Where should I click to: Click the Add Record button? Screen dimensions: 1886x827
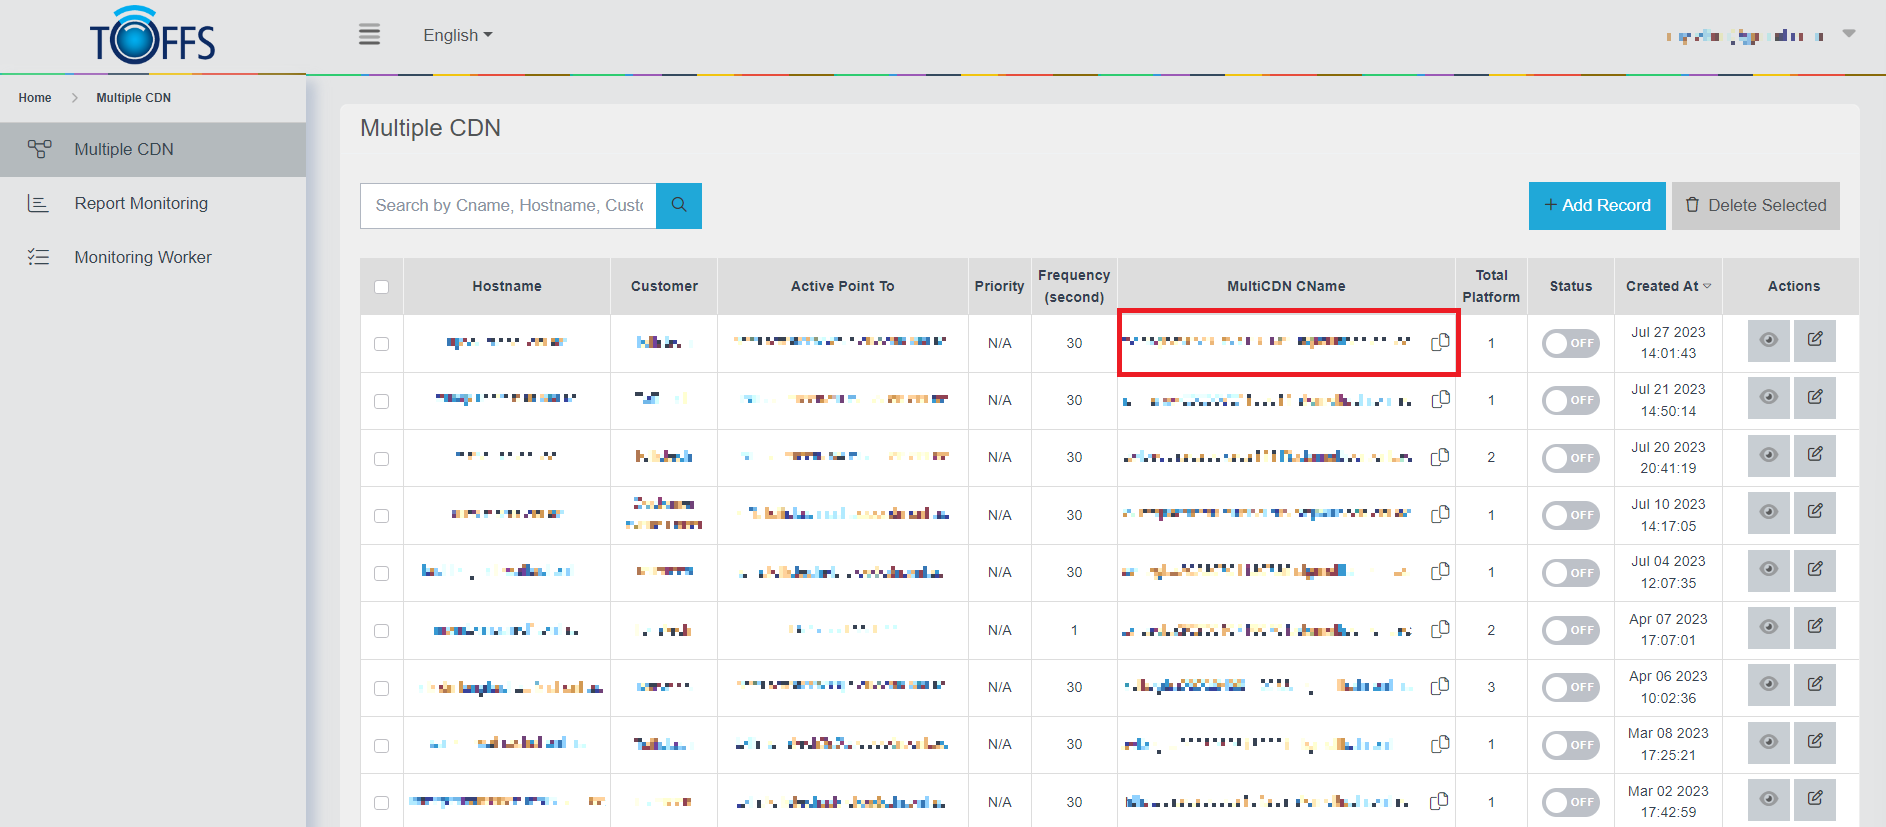pos(1596,205)
